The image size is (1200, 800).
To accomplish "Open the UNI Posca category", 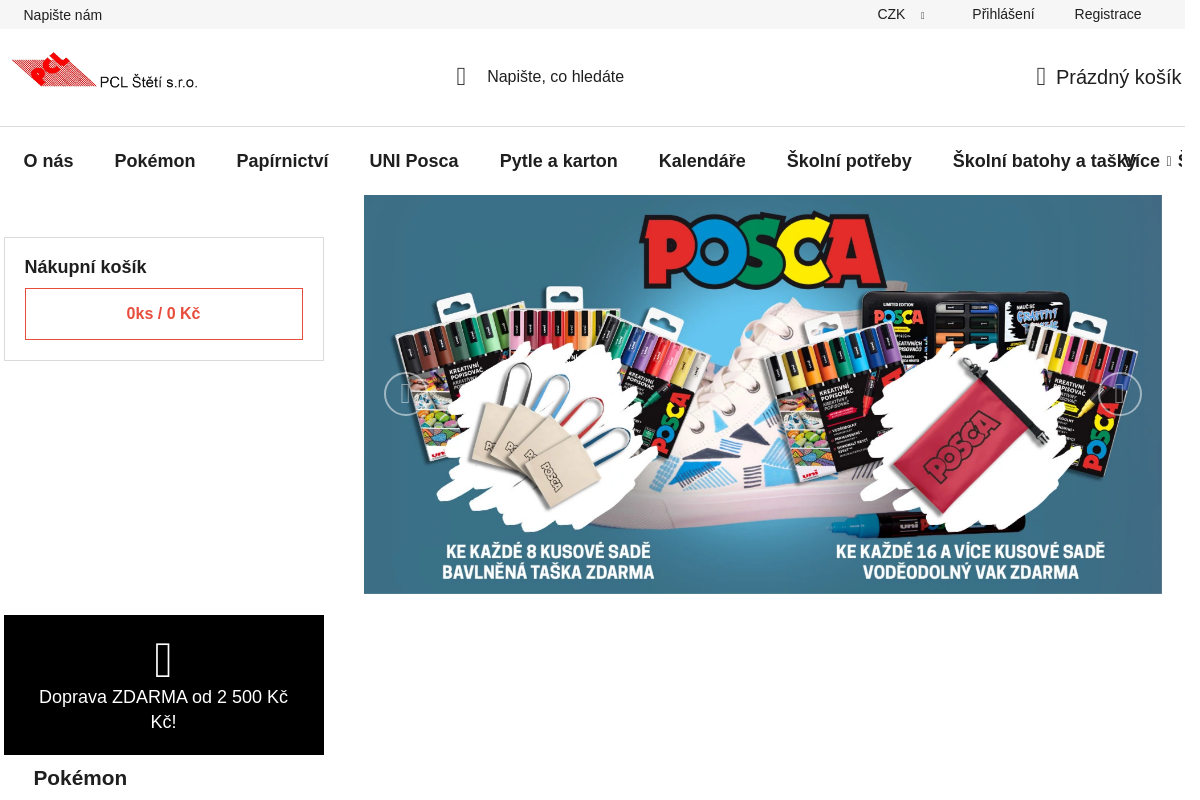I will click(414, 161).
